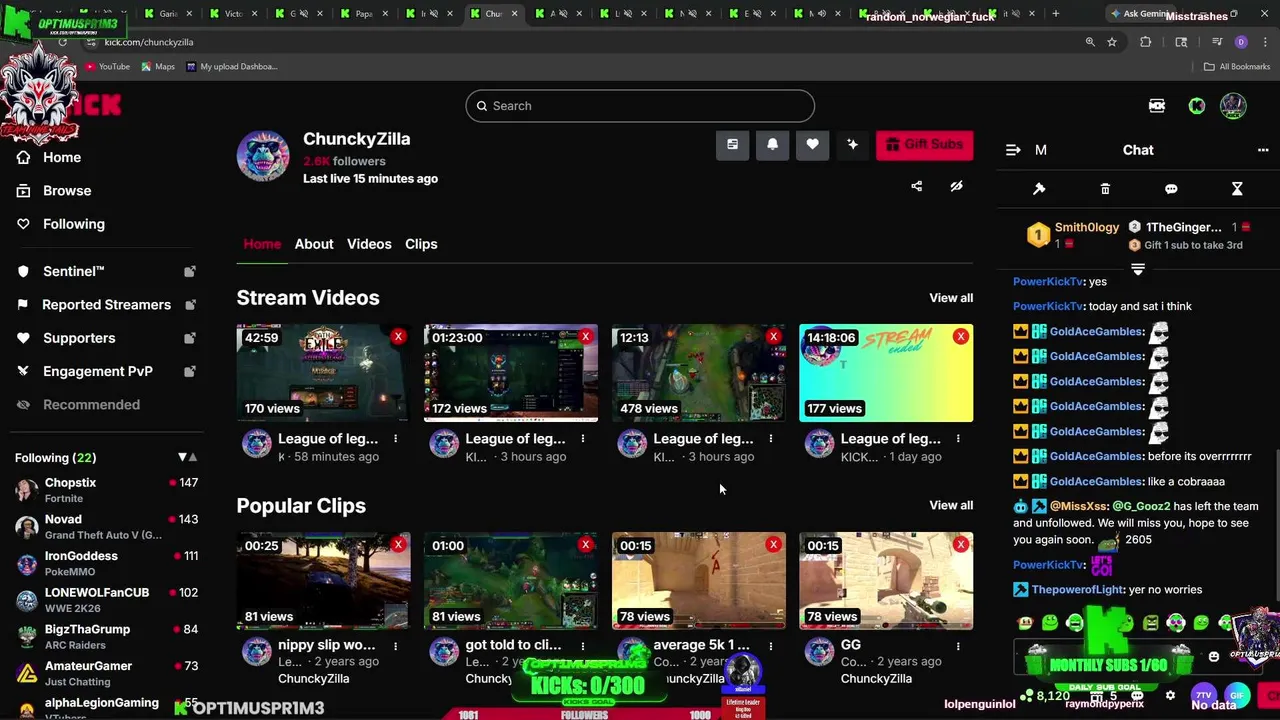This screenshot has height=720, width=1280.
Task: Share the ChunckyZilla channel via share icon
Action: pos(916,186)
